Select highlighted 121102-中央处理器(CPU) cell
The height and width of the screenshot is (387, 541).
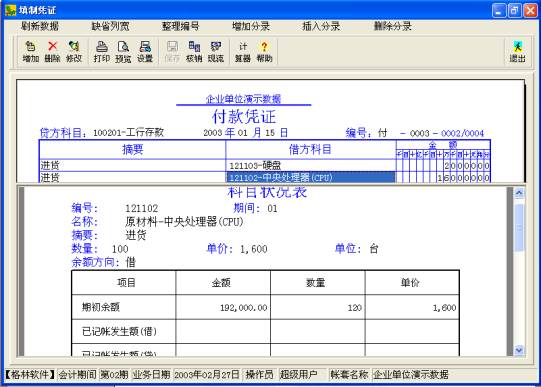(311, 177)
